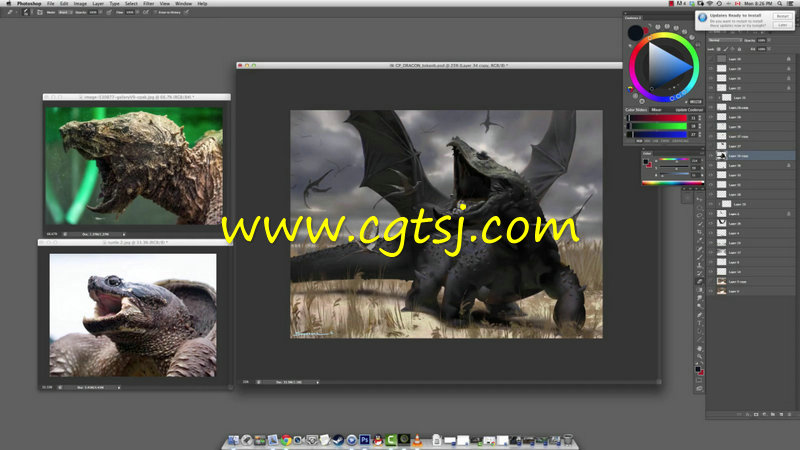Toggle visibility of Layer 9 at bottom
Image resolution: width=800 pixels, height=450 pixels.
[x=711, y=291]
